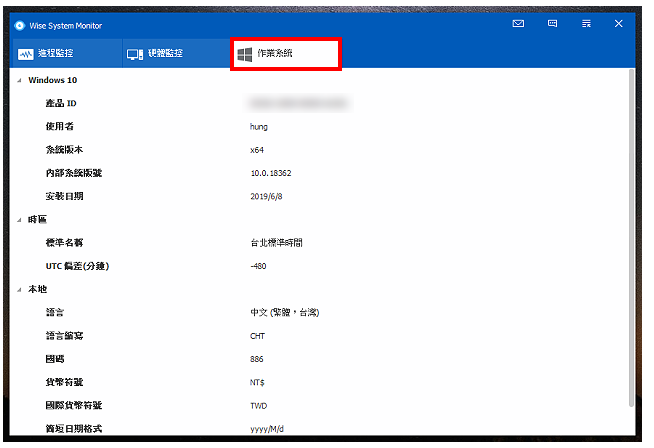Click the 時區 section heading

[37, 219]
